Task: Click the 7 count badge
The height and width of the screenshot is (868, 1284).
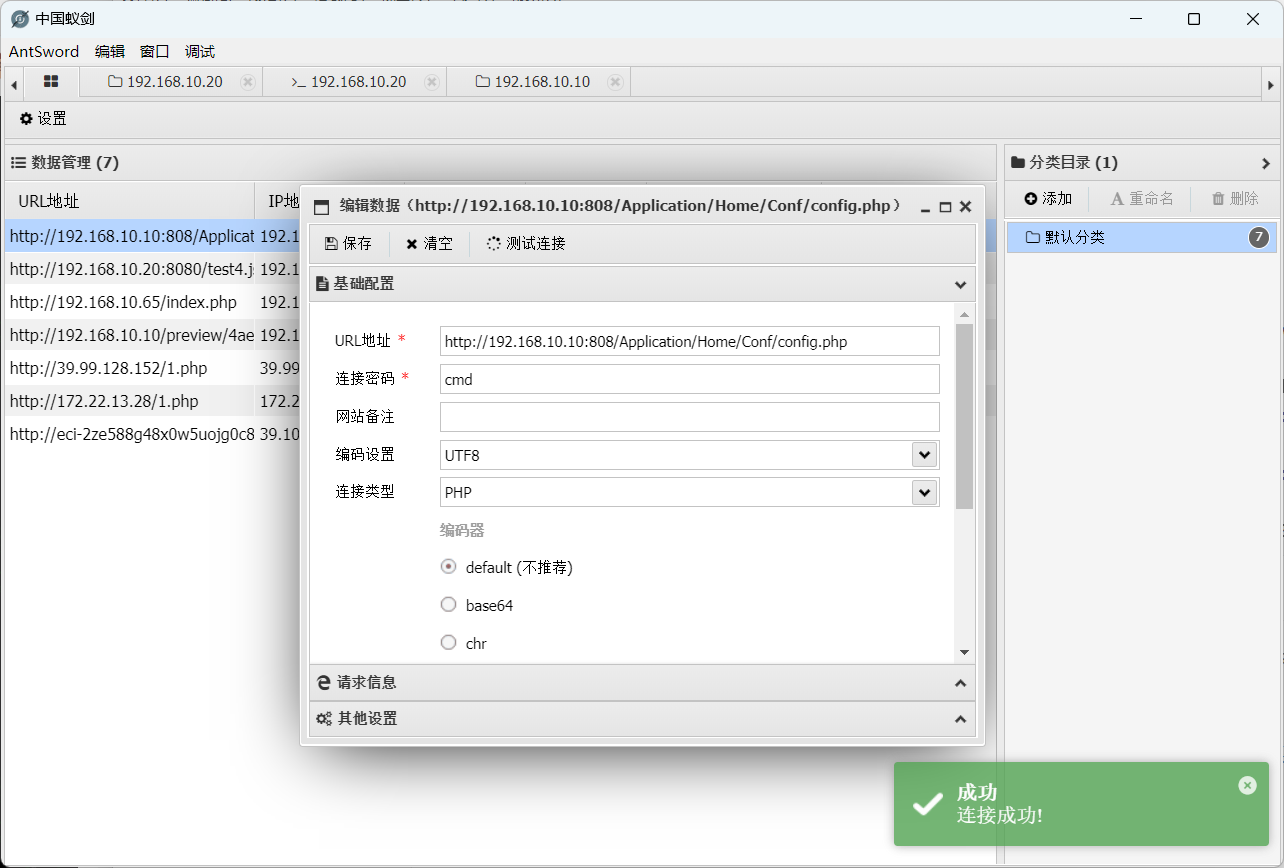Action: [1259, 238]
